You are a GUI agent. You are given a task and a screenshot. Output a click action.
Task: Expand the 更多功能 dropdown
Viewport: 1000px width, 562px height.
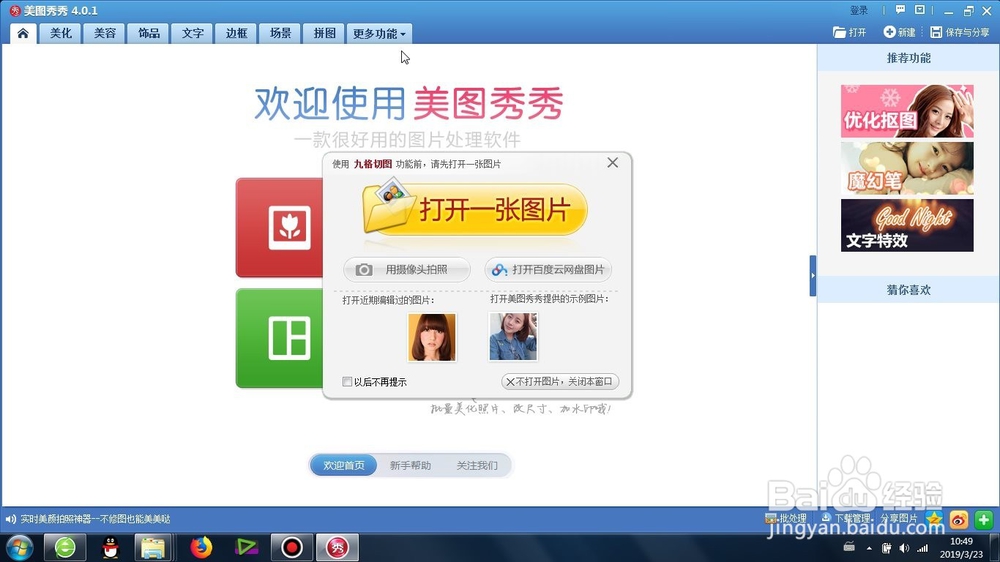[x=379, y=33]
